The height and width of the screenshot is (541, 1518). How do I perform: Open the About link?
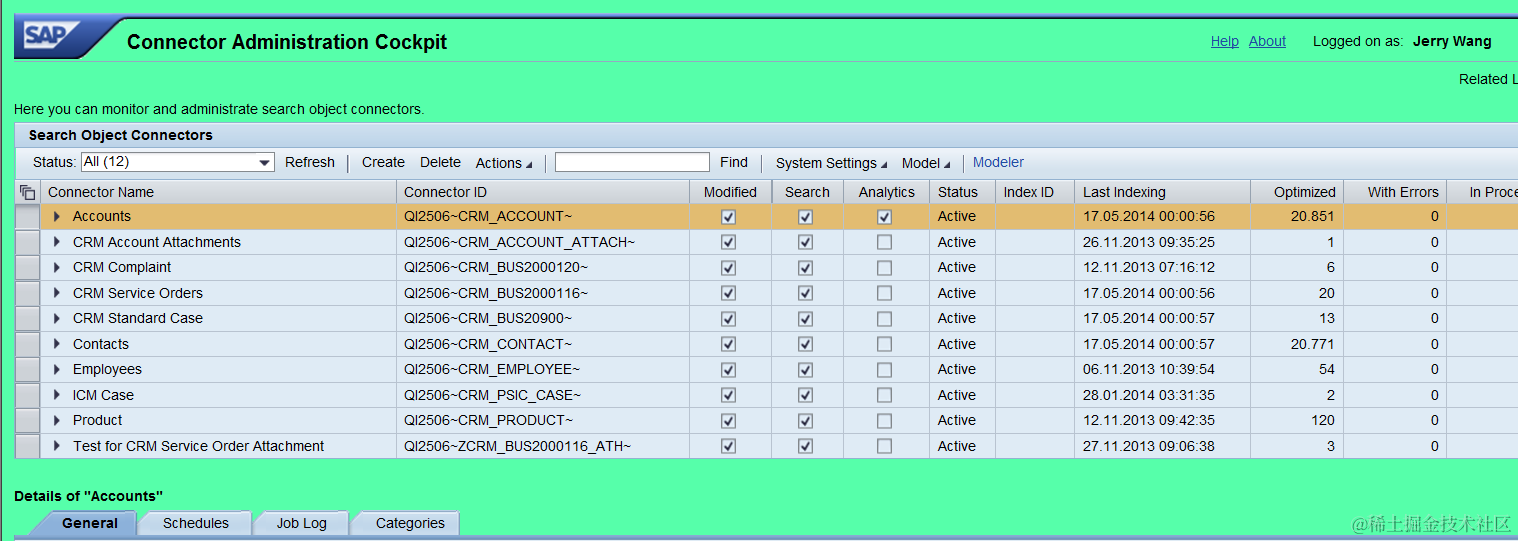coord(1267,41)
